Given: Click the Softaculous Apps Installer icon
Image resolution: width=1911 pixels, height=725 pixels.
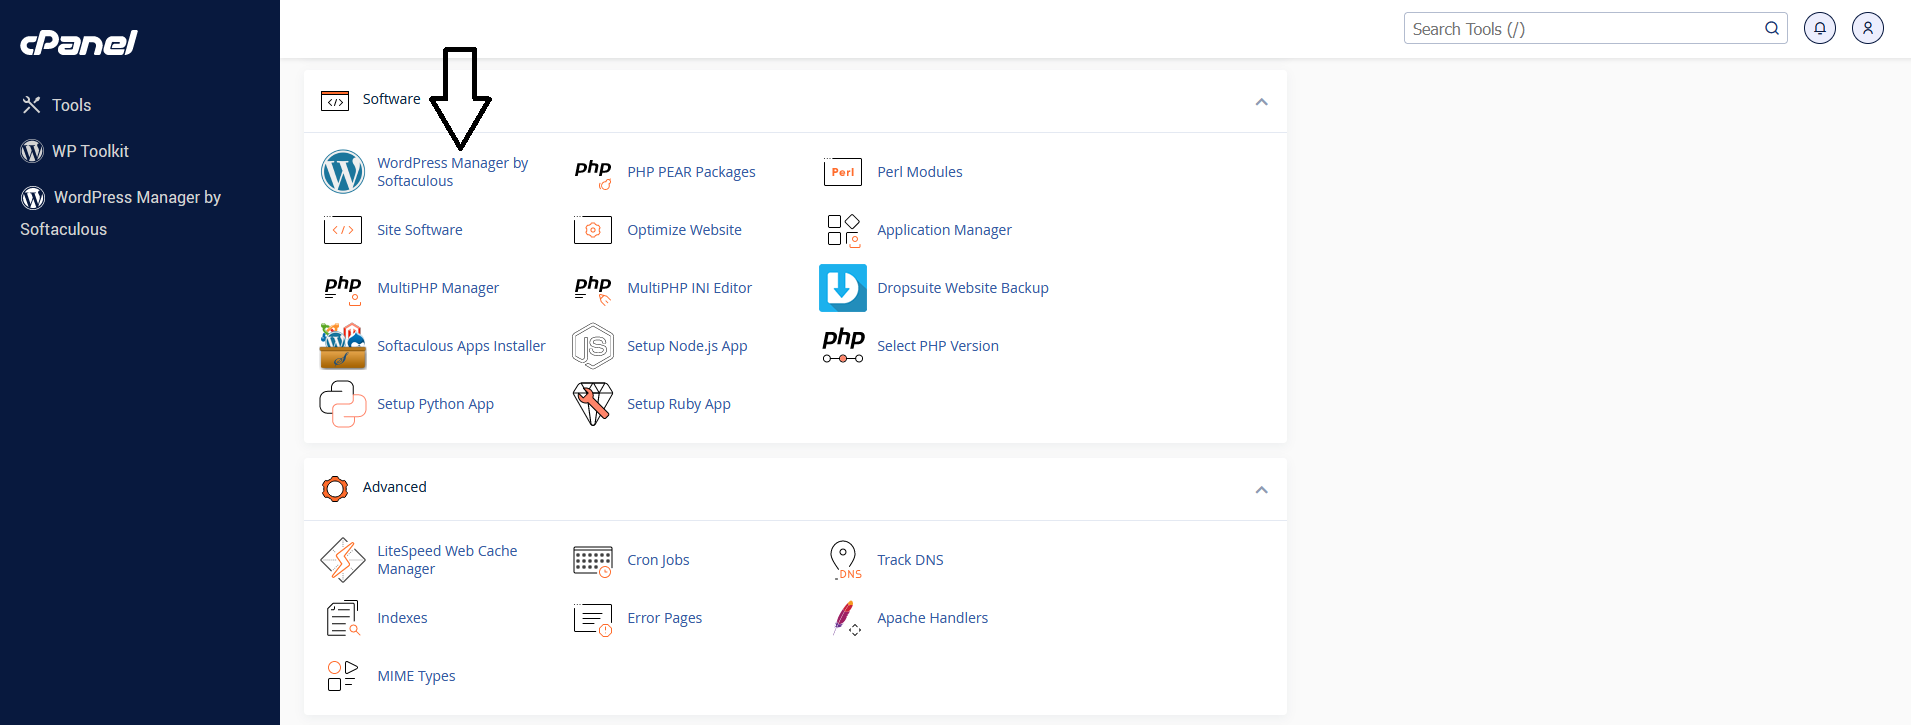Looking at the screenshot, I should point(343,346).
